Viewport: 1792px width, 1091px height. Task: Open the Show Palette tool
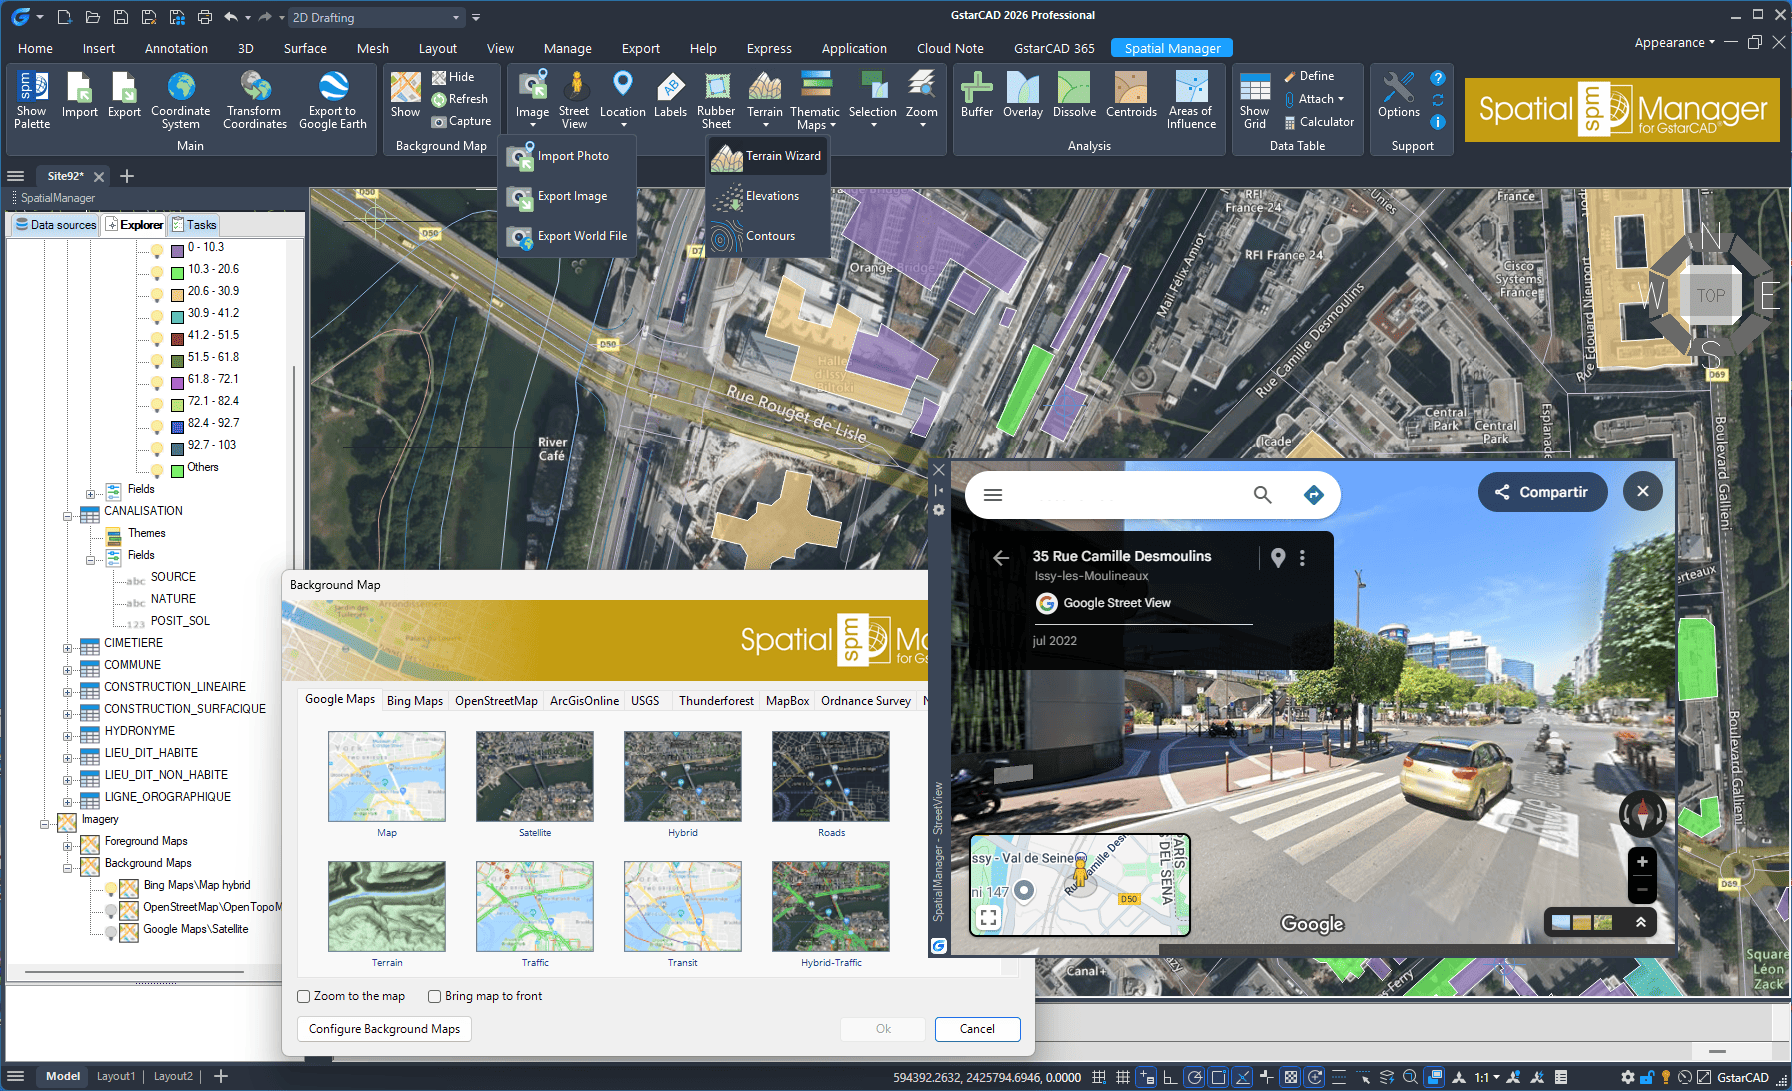tap(32, 100)
